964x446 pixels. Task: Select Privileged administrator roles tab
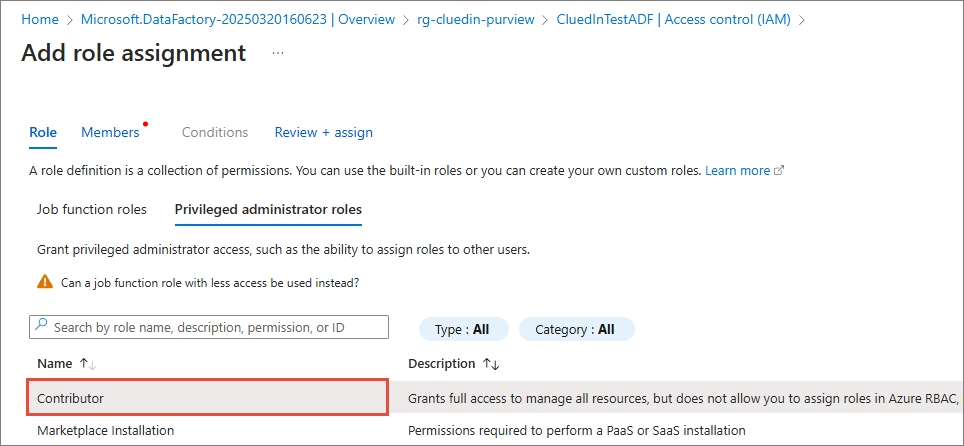[268, 209]
